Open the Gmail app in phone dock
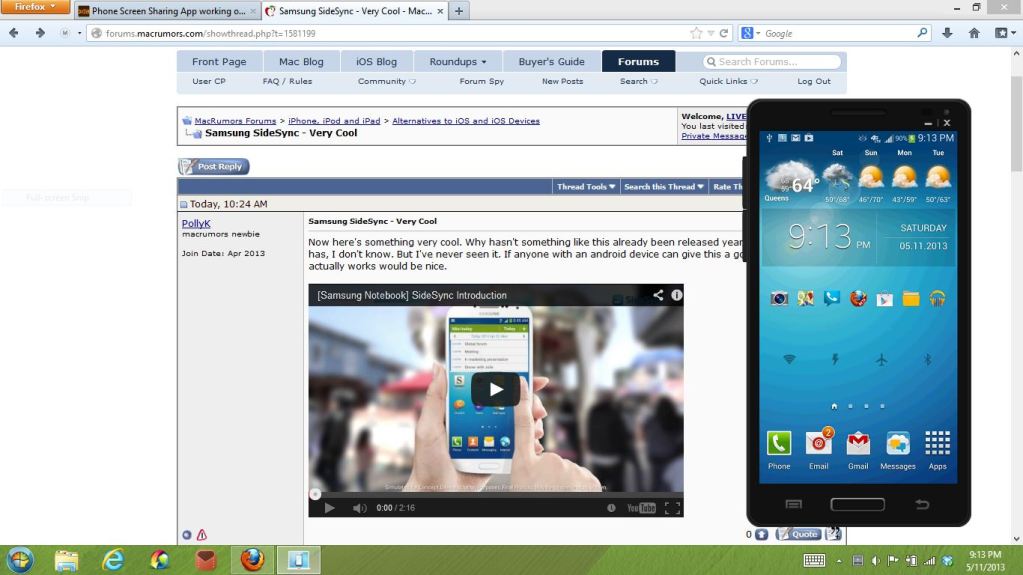1023x575 pixels. pos(858,450)
